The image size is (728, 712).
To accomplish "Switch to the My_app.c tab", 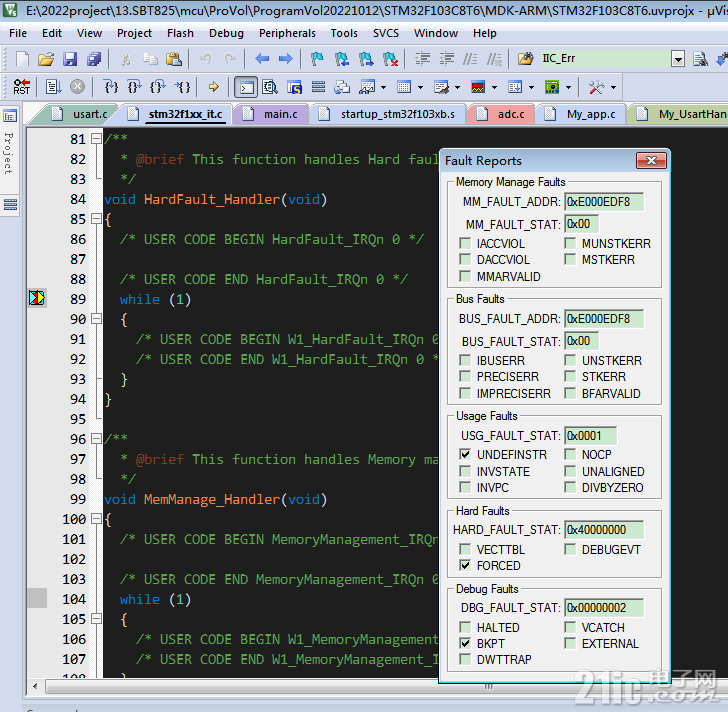I will pyautogui.click(x=582, y=114).
